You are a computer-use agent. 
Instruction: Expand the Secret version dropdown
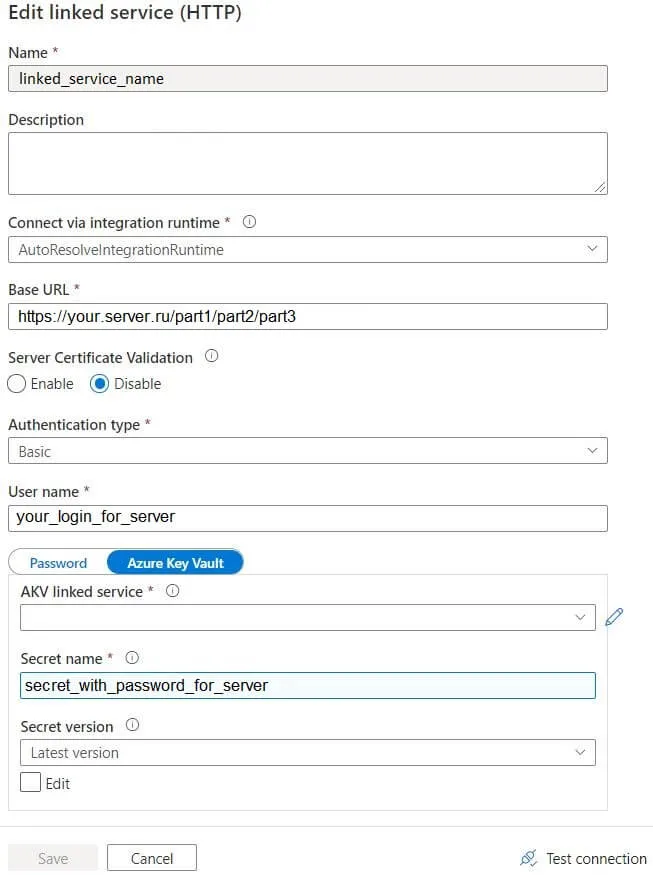tap(307, 752)
